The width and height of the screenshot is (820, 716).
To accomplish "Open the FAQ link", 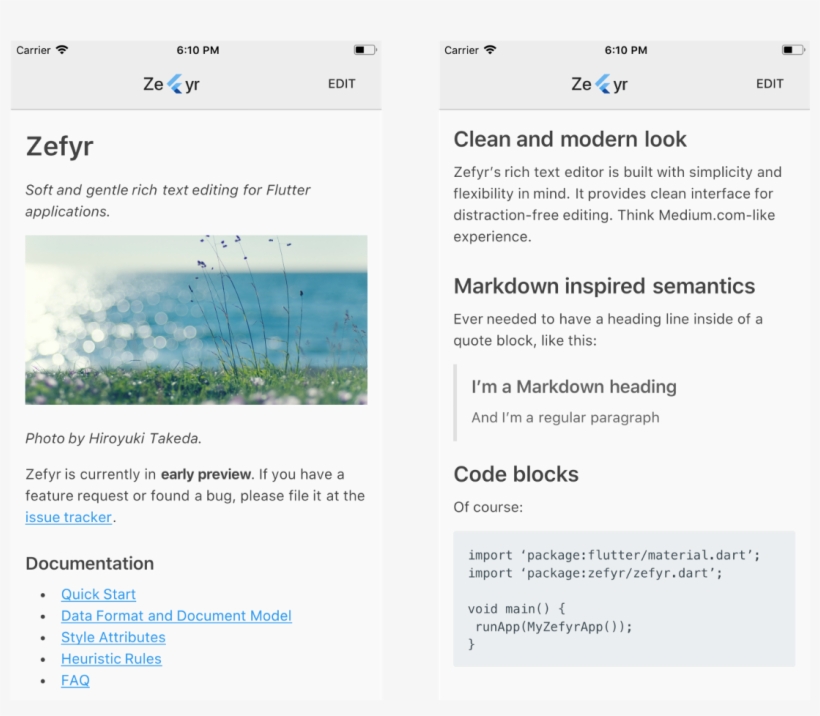I will [x=75, y=680].
